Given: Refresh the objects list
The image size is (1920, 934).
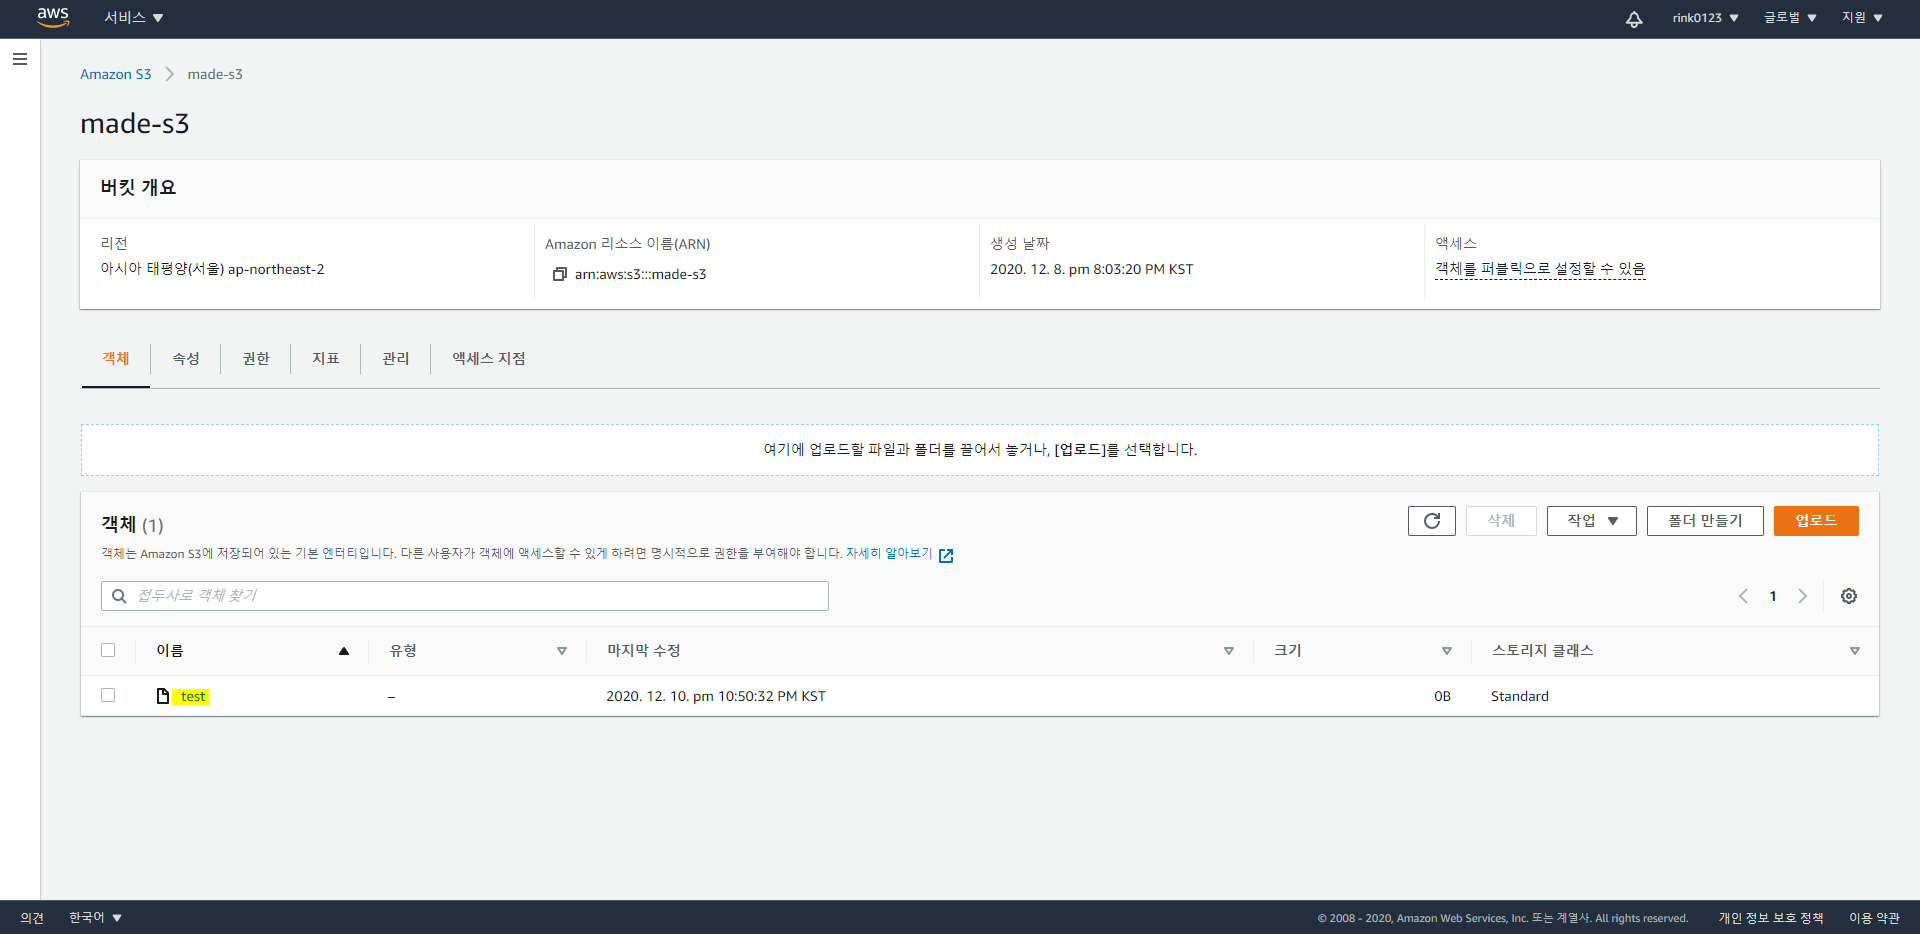Looking at the screenshot, I should coord(1432,521).
